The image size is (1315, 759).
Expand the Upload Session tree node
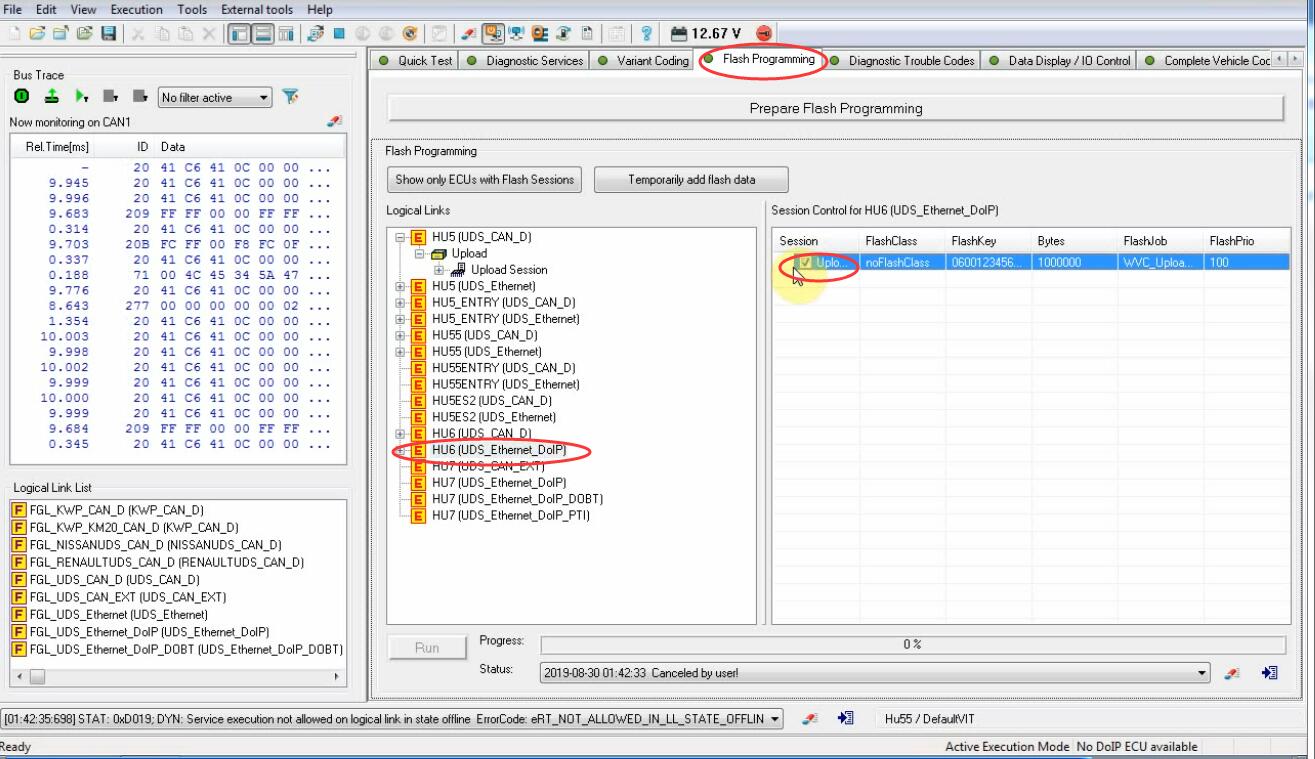(x=439, y=270)
